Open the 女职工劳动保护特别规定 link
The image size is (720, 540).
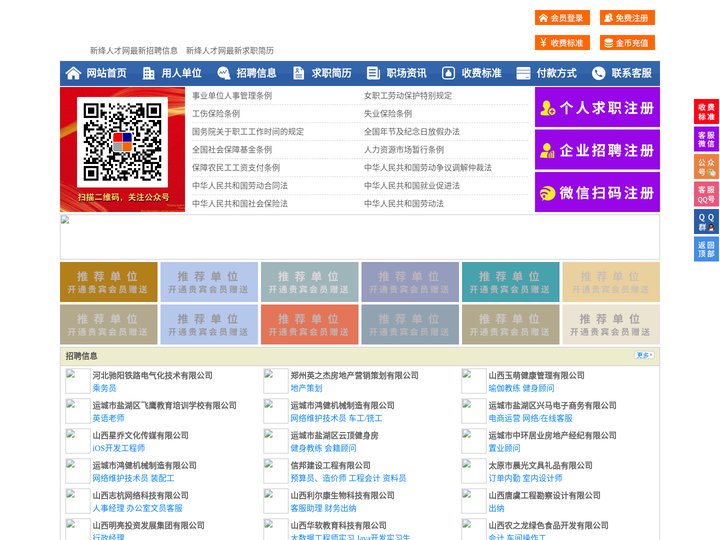click(408, 96)
